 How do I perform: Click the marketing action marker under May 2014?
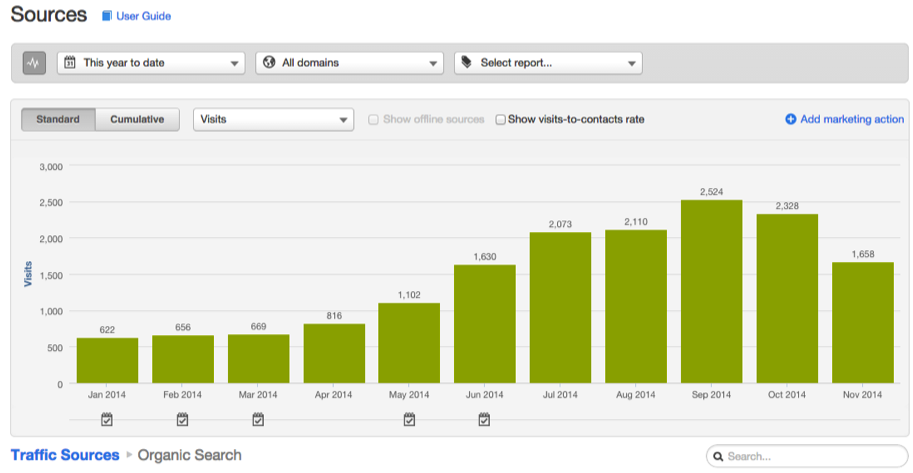[409, 419]
